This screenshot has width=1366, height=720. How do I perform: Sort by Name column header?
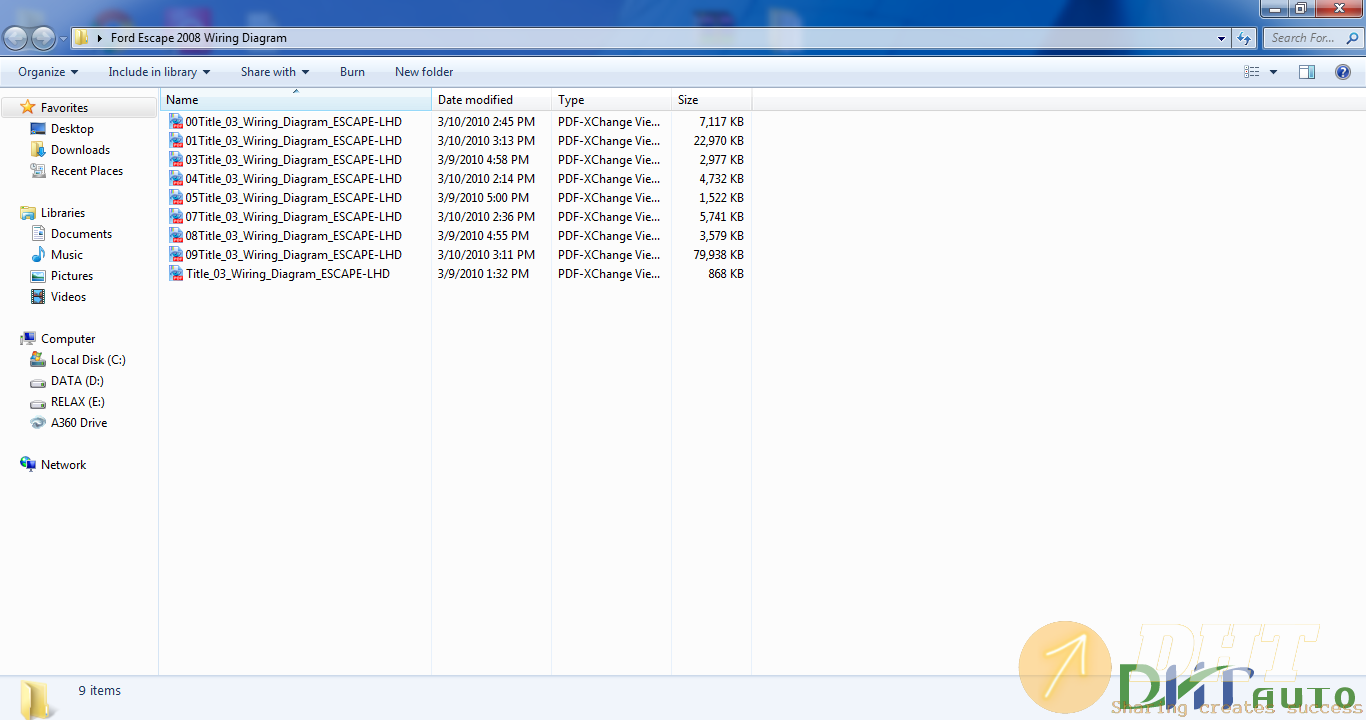pyautogui.click(x=296, y=100)
